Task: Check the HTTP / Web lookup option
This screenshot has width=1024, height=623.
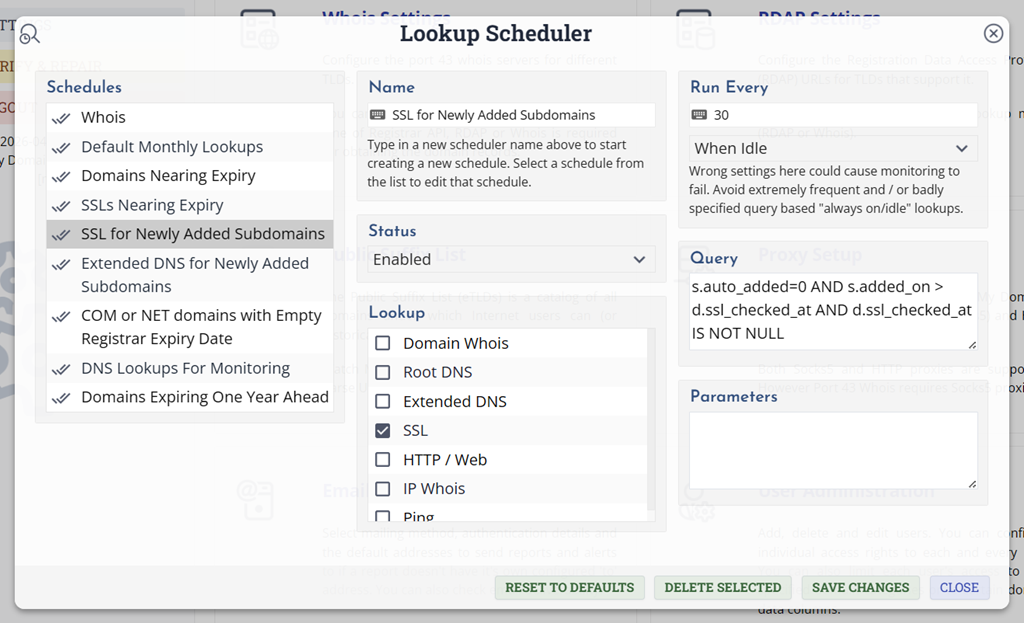Action: coord(382,459)
